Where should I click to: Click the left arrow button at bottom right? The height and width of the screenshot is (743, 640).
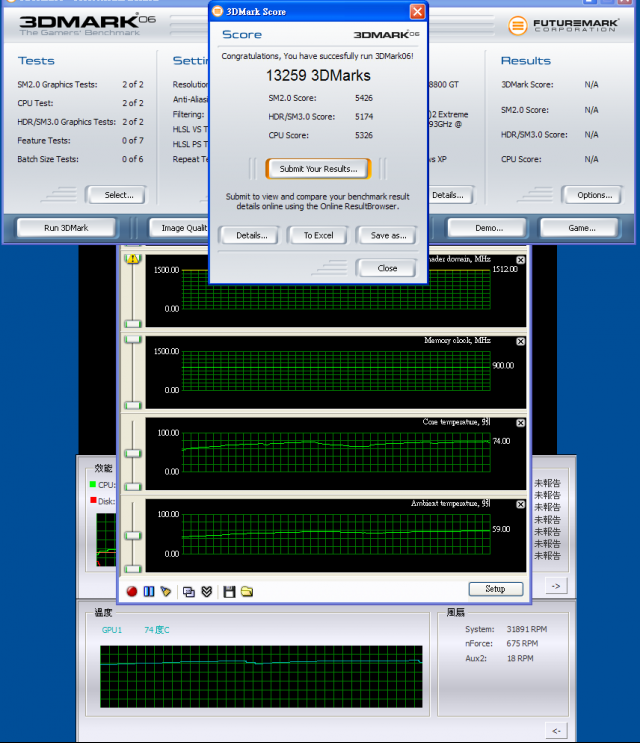[556, 731]
